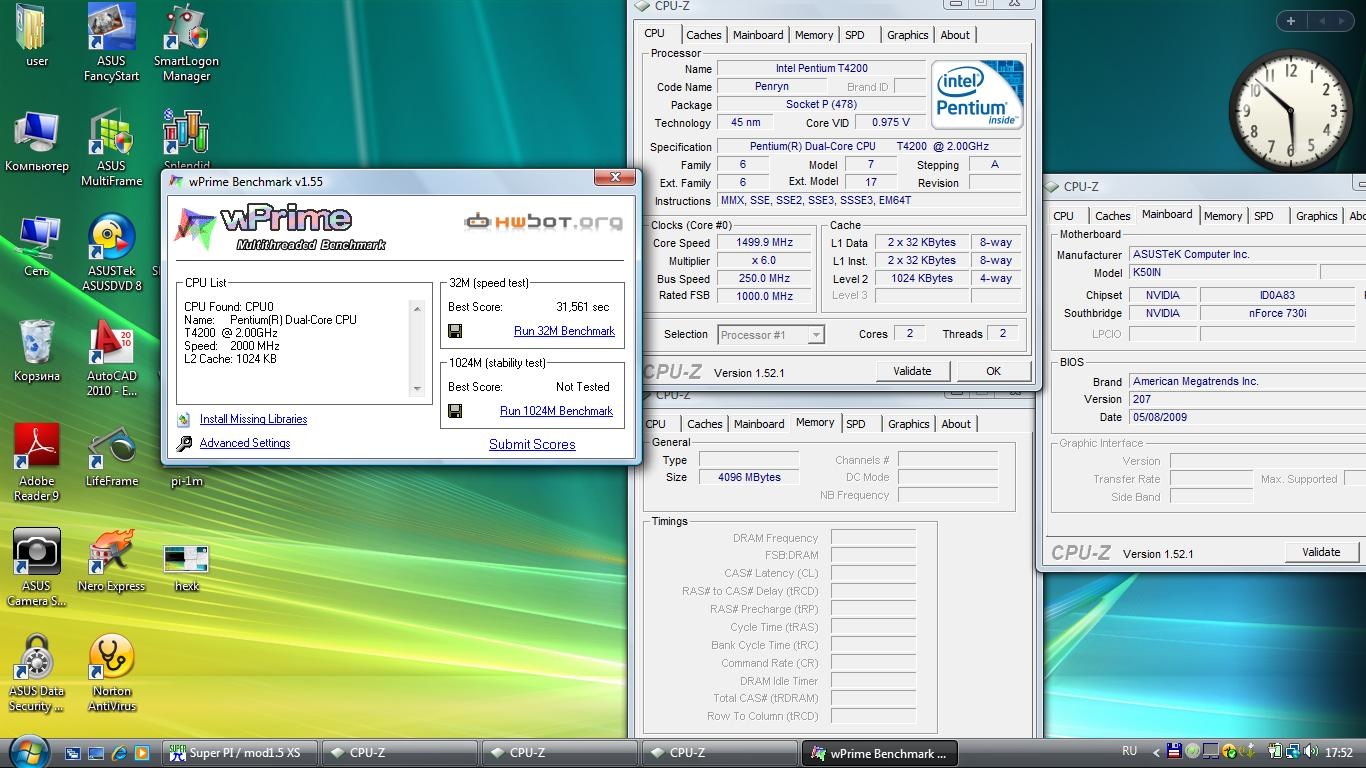Image resolution: width=1366 pixels, height=768 pixels.
Task: Show hidden tray icons with the arrow
Action: (x=1157, y=752)
